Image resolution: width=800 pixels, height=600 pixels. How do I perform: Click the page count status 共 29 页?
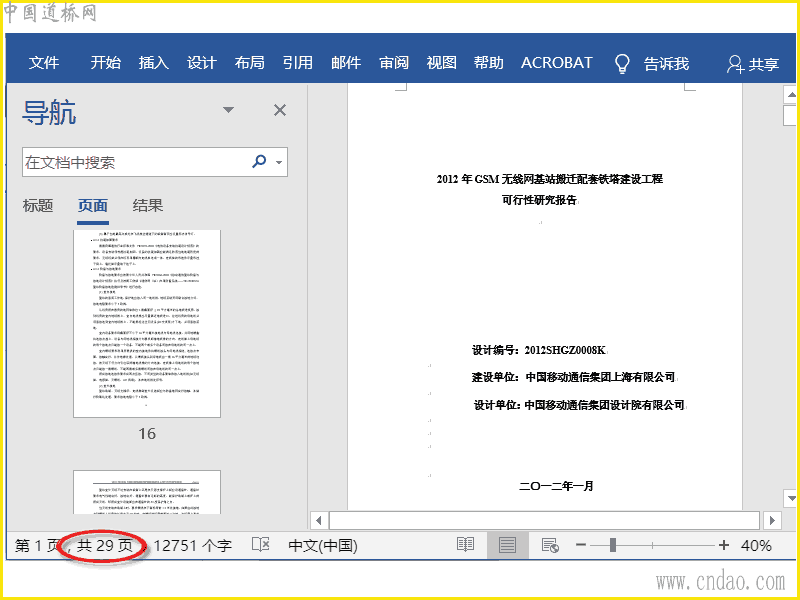[105, 546]
